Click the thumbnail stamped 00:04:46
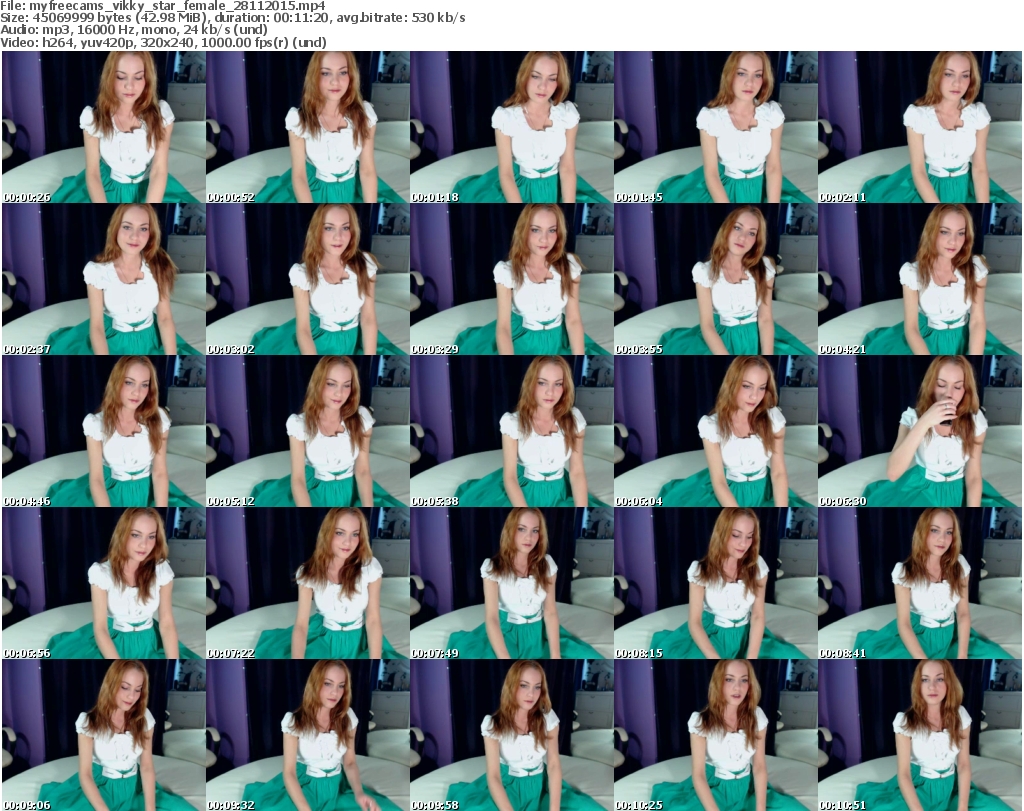 [x=104, y=431]
